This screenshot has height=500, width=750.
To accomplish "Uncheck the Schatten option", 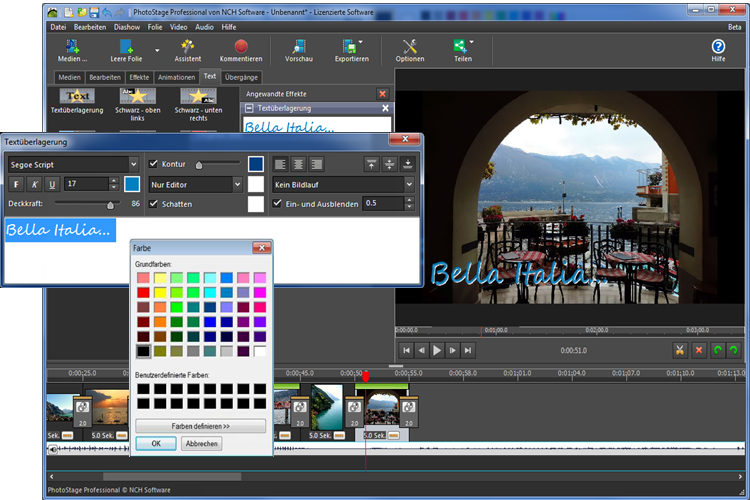I will pyautogui.click(x=153, y=204).
